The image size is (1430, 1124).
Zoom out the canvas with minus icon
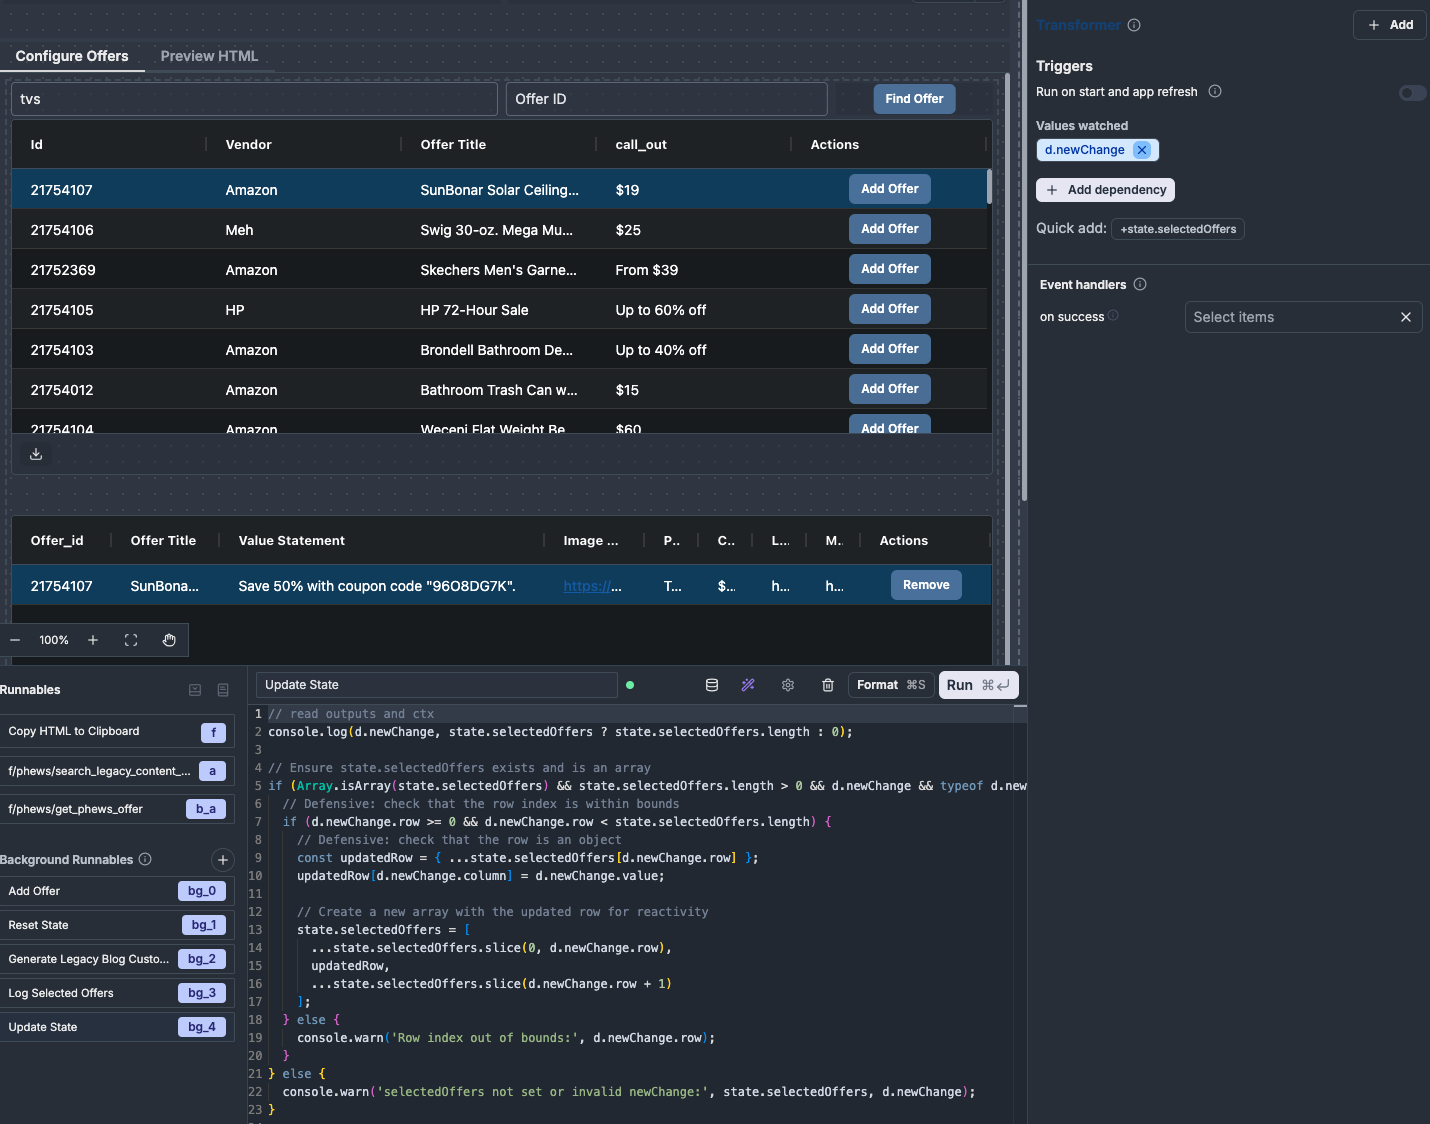(15, 640)
